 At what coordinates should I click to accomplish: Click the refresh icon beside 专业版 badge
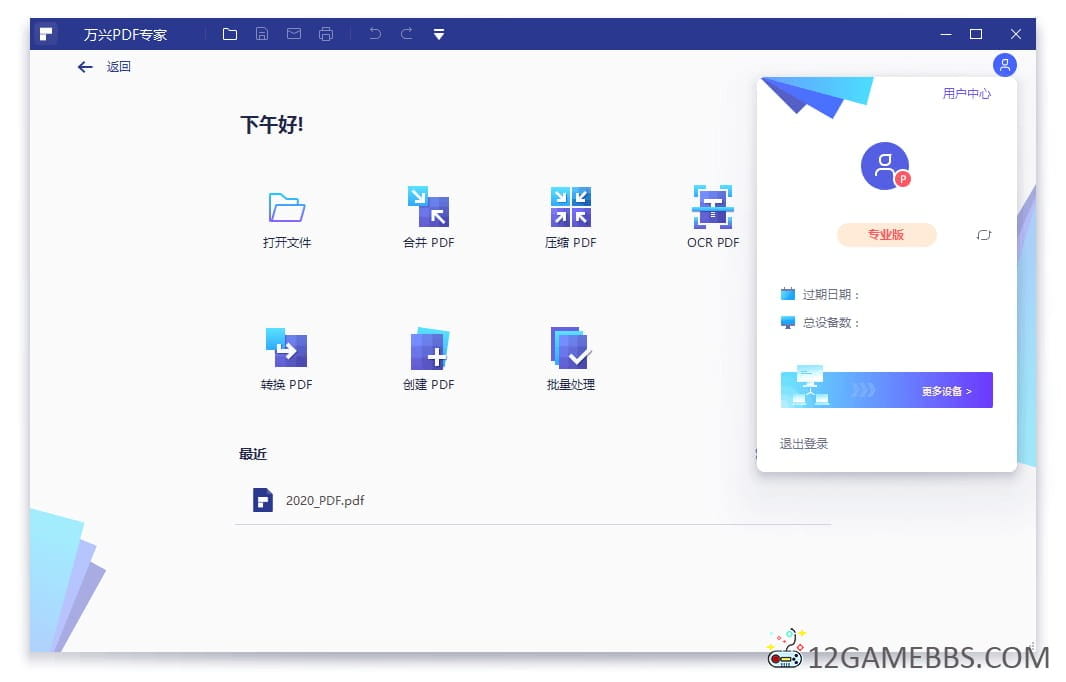point(983,235)
